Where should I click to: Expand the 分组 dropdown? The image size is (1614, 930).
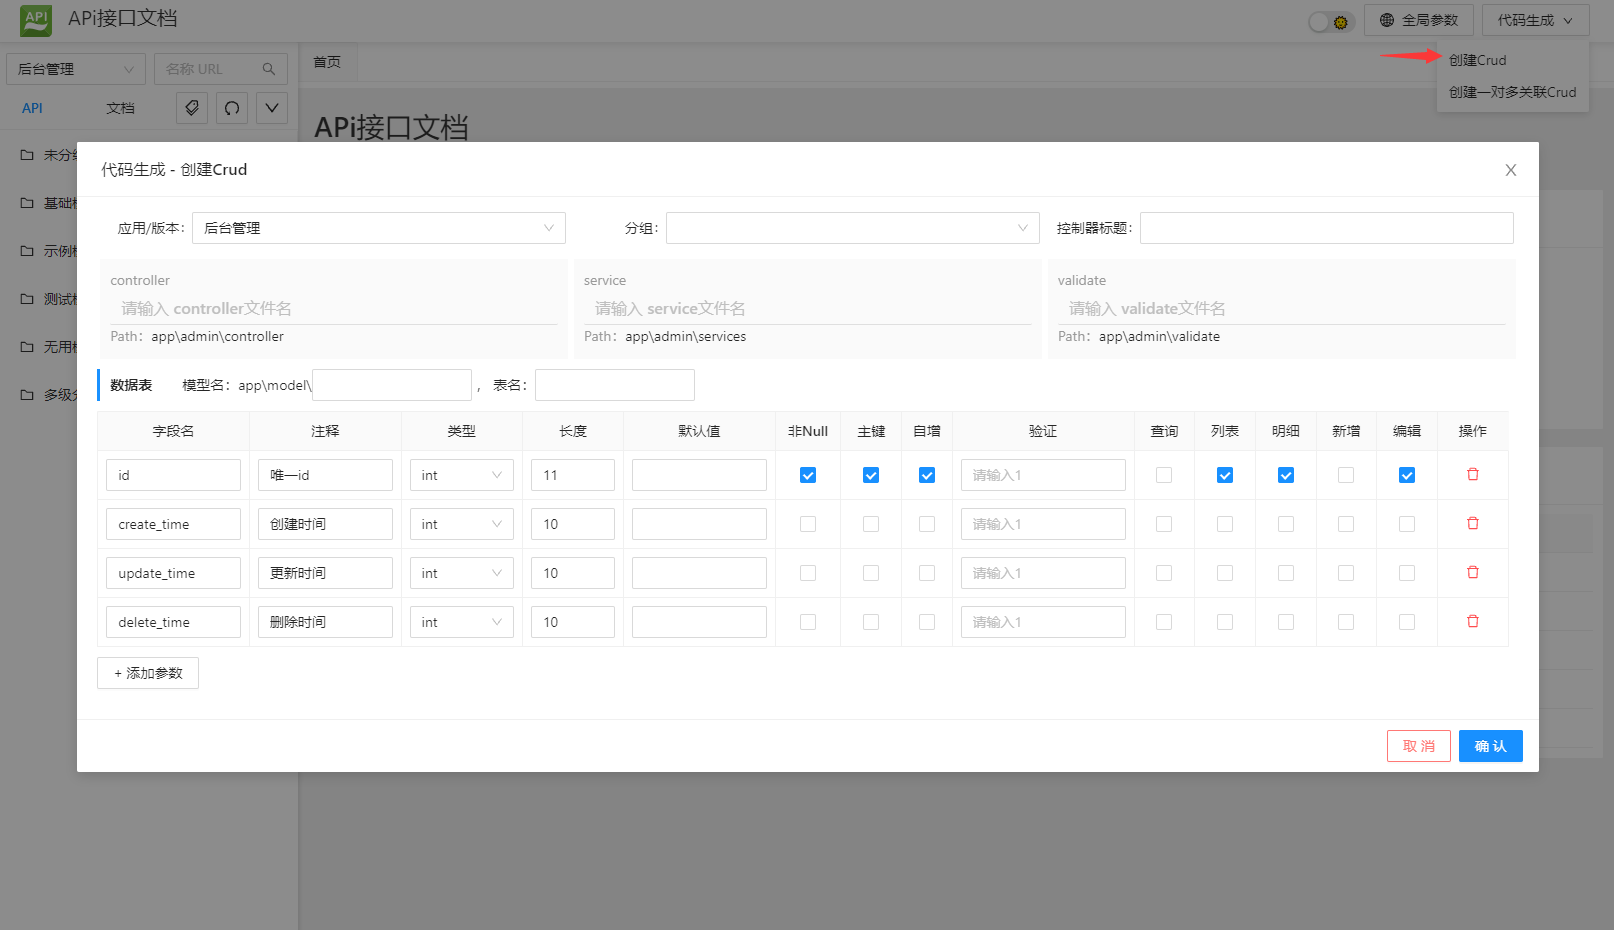852,228
